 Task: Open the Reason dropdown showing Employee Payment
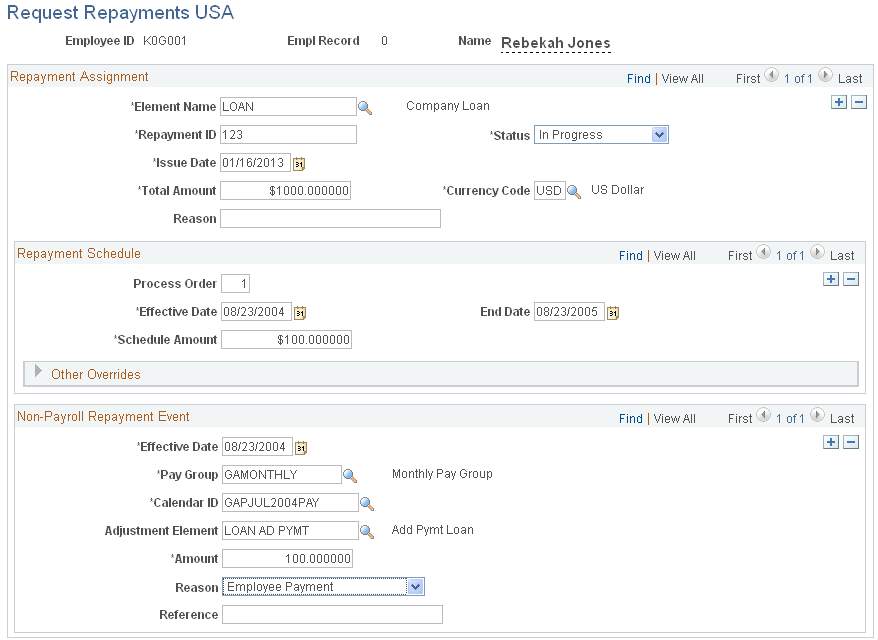pos(415,586)
